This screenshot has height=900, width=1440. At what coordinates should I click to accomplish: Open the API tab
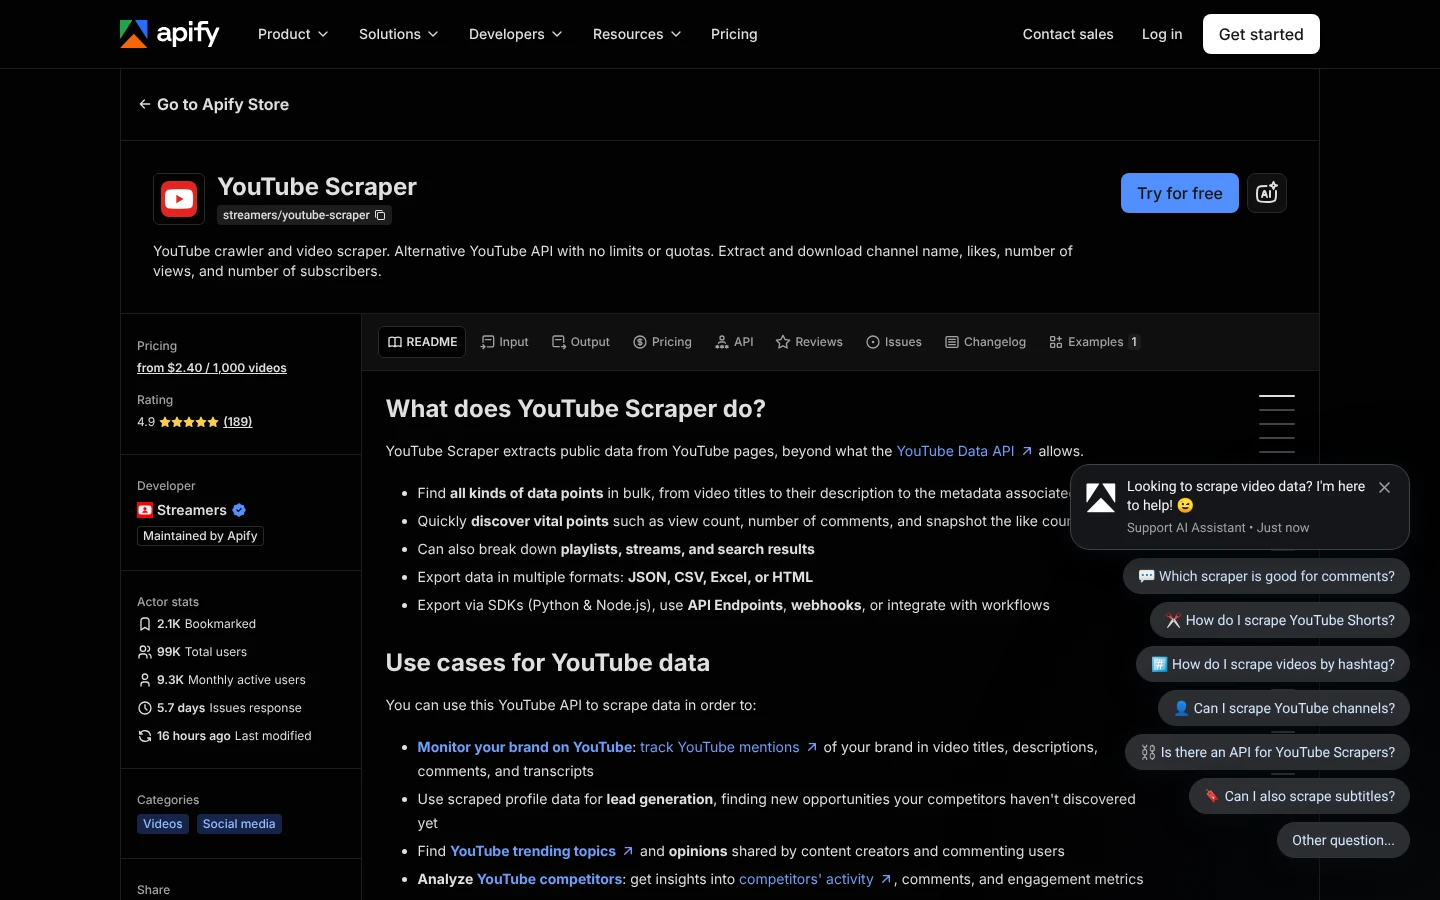click(x=735, y=342)
